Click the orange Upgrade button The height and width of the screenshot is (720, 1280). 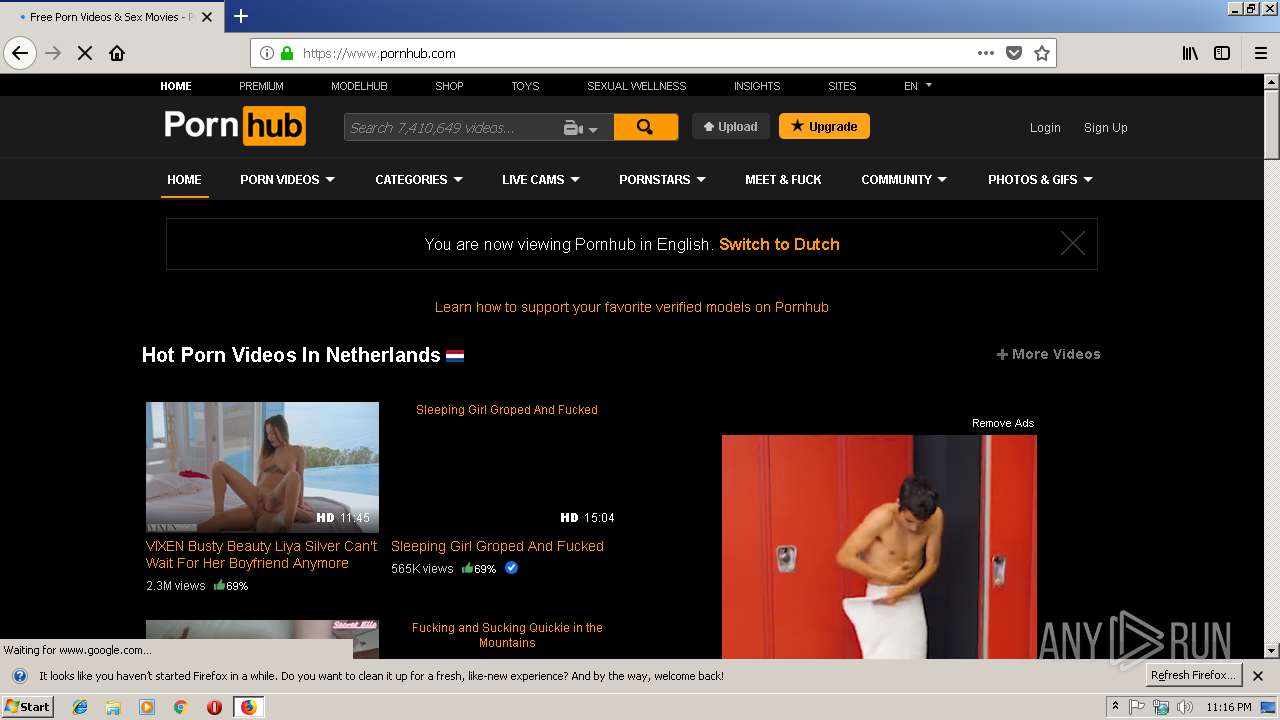(x=824, y=126)
